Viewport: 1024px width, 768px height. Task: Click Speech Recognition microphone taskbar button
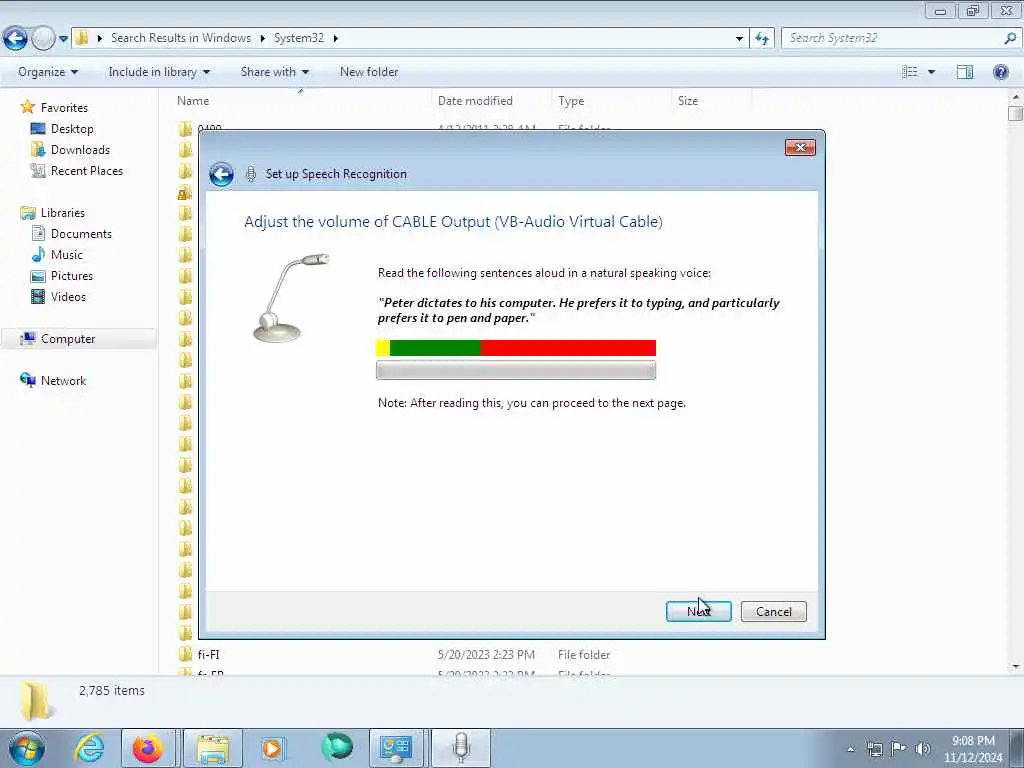click(x=461, y=748)
